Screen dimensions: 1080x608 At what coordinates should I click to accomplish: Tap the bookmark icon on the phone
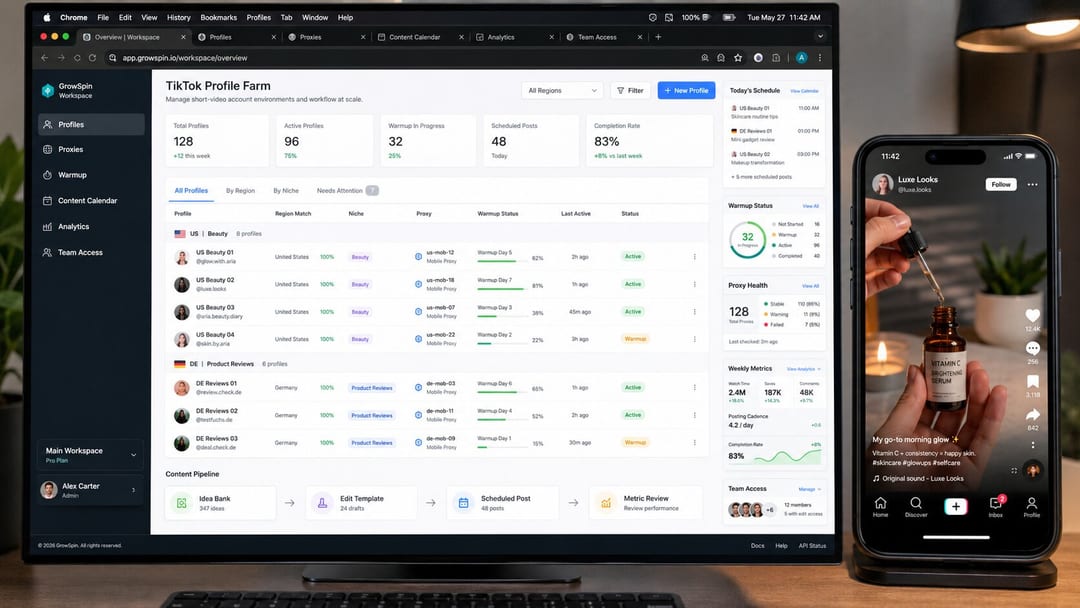tap(1032, 381)
